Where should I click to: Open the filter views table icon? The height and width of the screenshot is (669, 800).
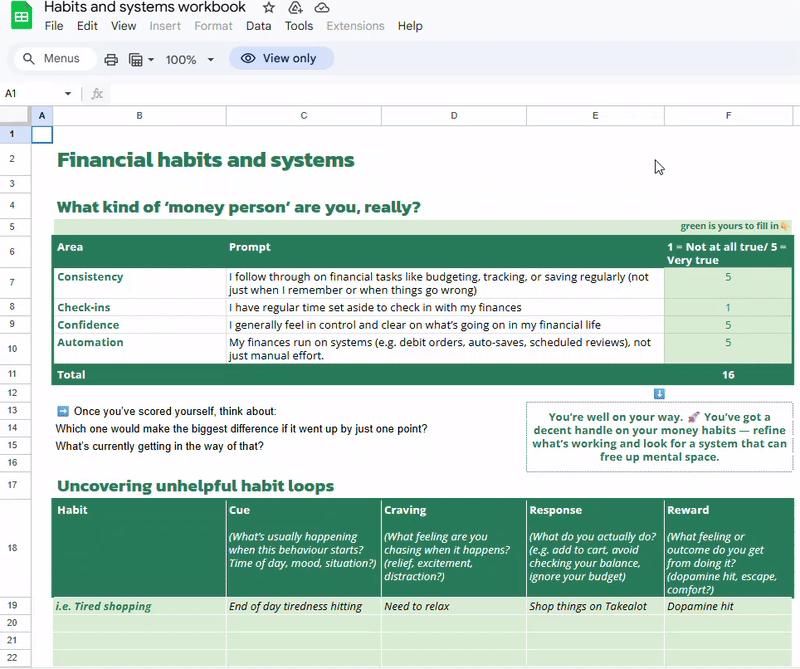(x=136, y=60)
